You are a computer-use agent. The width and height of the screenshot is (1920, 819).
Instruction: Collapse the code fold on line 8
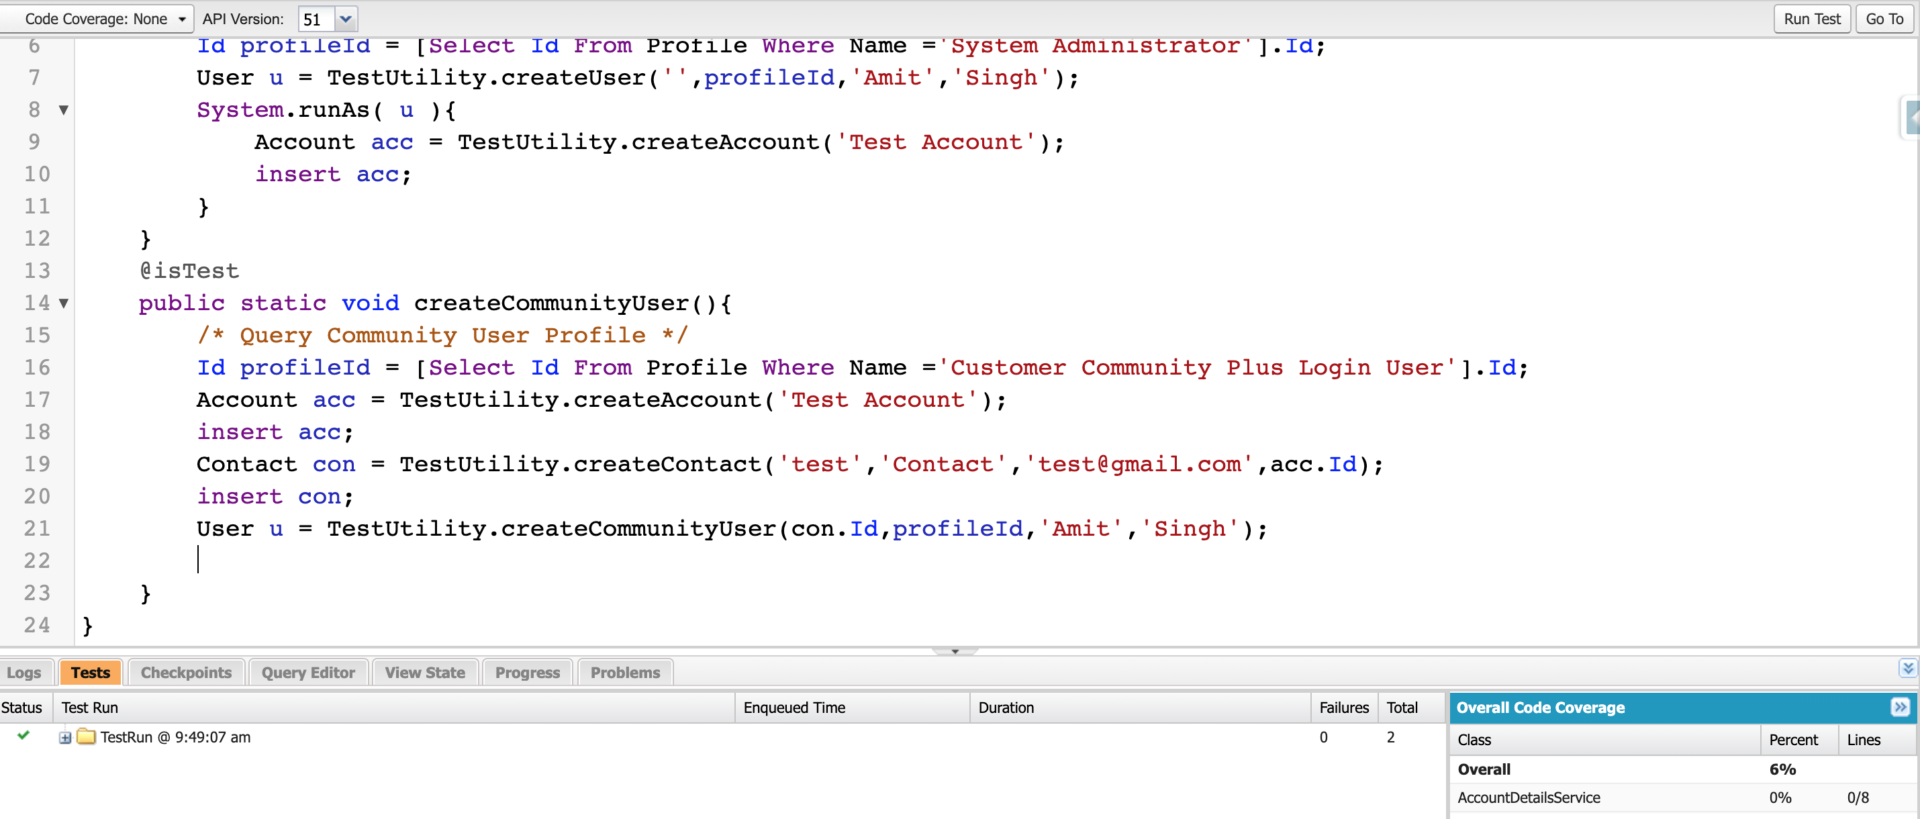[64, 110]
